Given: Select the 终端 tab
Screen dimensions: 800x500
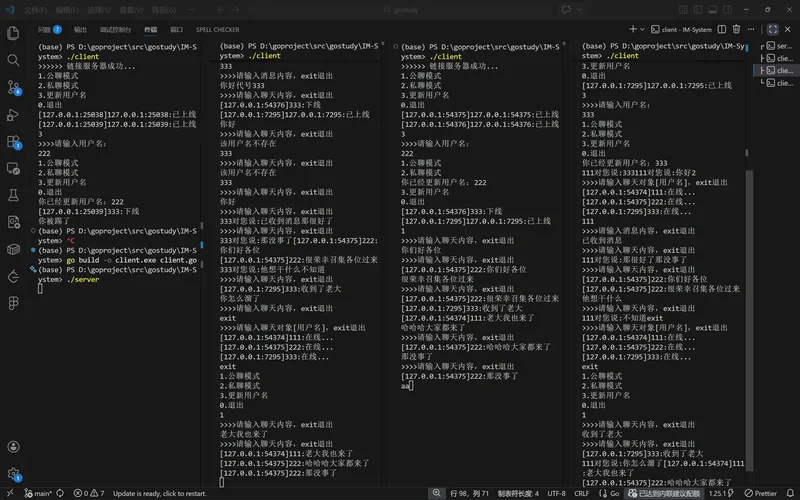Looking at the screenshot, I should [x=151, y=30].
